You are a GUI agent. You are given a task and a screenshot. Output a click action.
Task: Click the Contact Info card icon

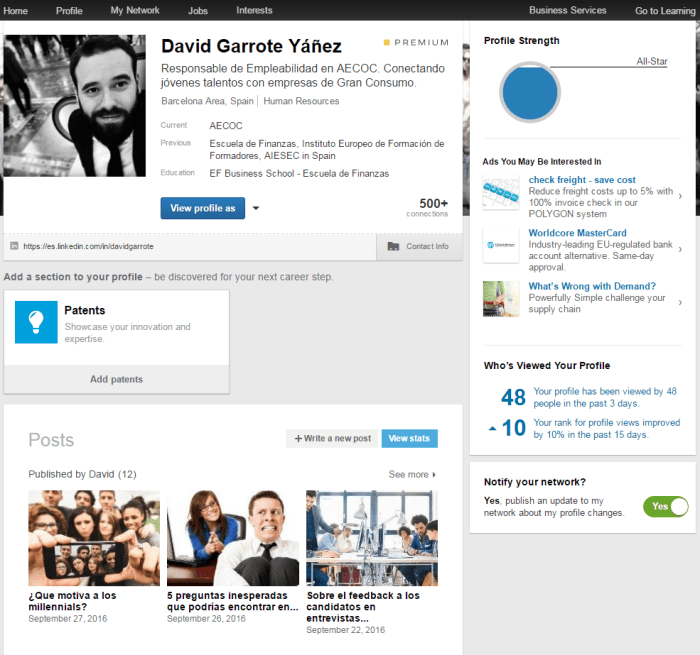(x=393, y=246)
